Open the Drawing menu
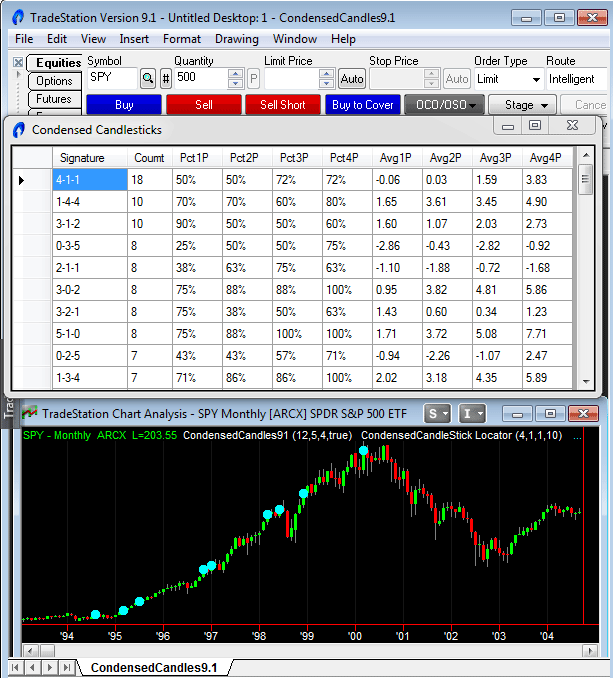Screen dimensions: 613x678 [237, 39]
